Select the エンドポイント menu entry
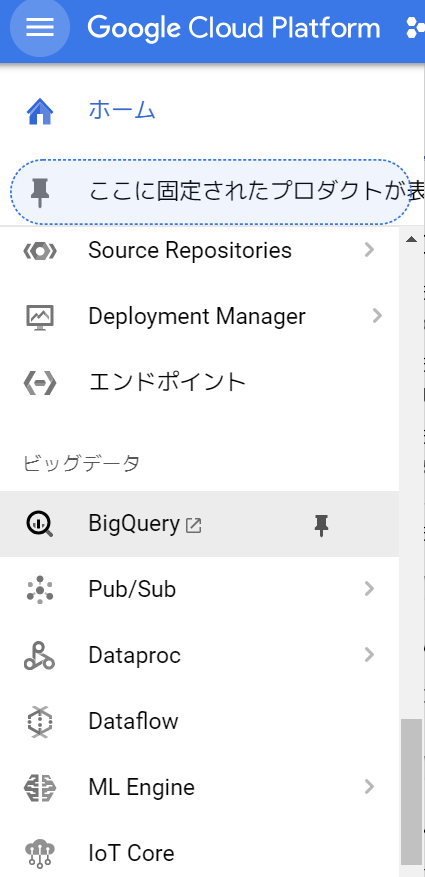The width and height of the screenshot is (425, 877). 200,383
